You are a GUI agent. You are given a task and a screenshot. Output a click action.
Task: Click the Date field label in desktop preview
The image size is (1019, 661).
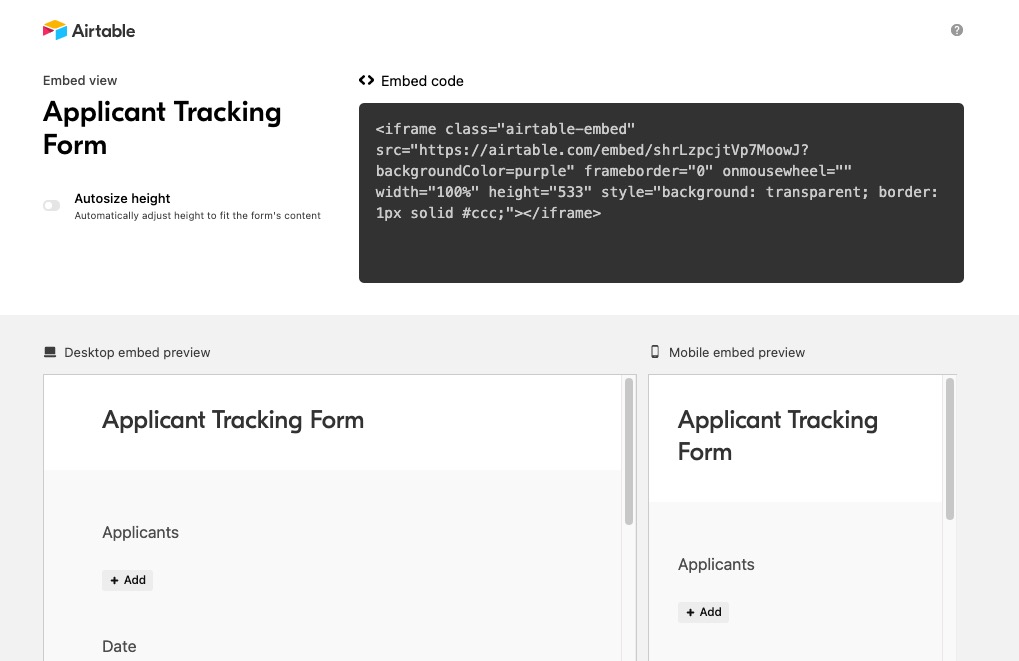click(119, 646)
